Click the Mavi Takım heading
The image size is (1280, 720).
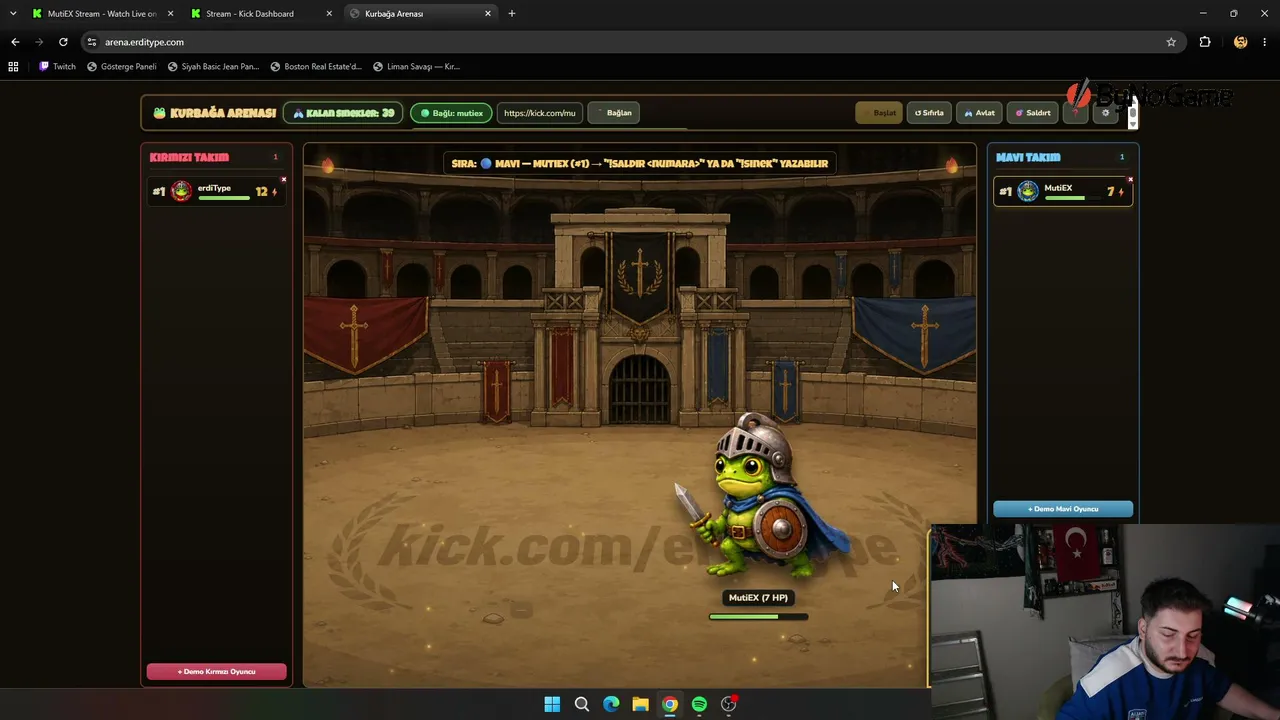pyautogui.click(x=1028, y=157)
